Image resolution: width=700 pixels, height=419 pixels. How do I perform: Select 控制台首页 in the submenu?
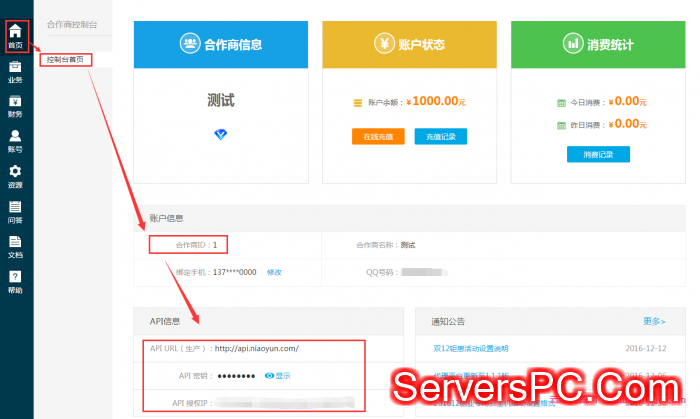[68, 60]
